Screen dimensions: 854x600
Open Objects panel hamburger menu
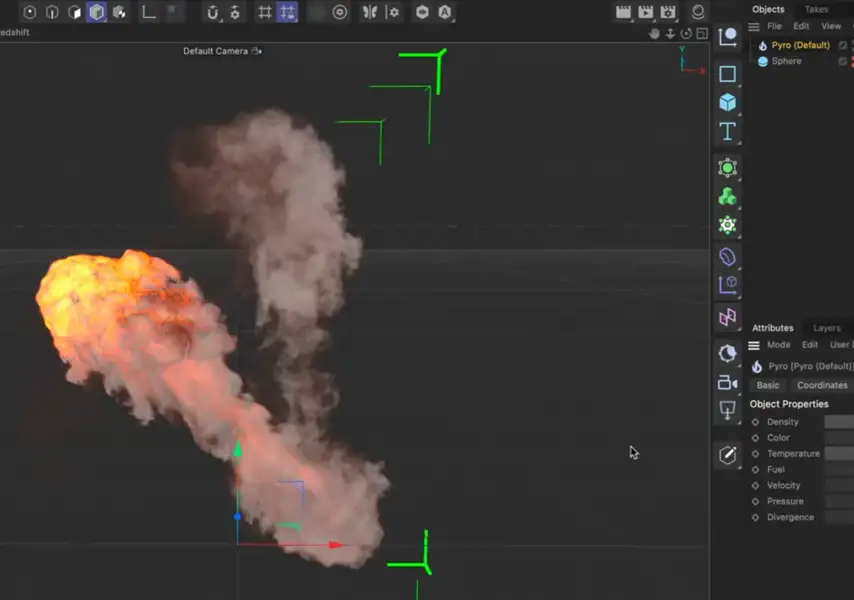[x=755, y=26]
